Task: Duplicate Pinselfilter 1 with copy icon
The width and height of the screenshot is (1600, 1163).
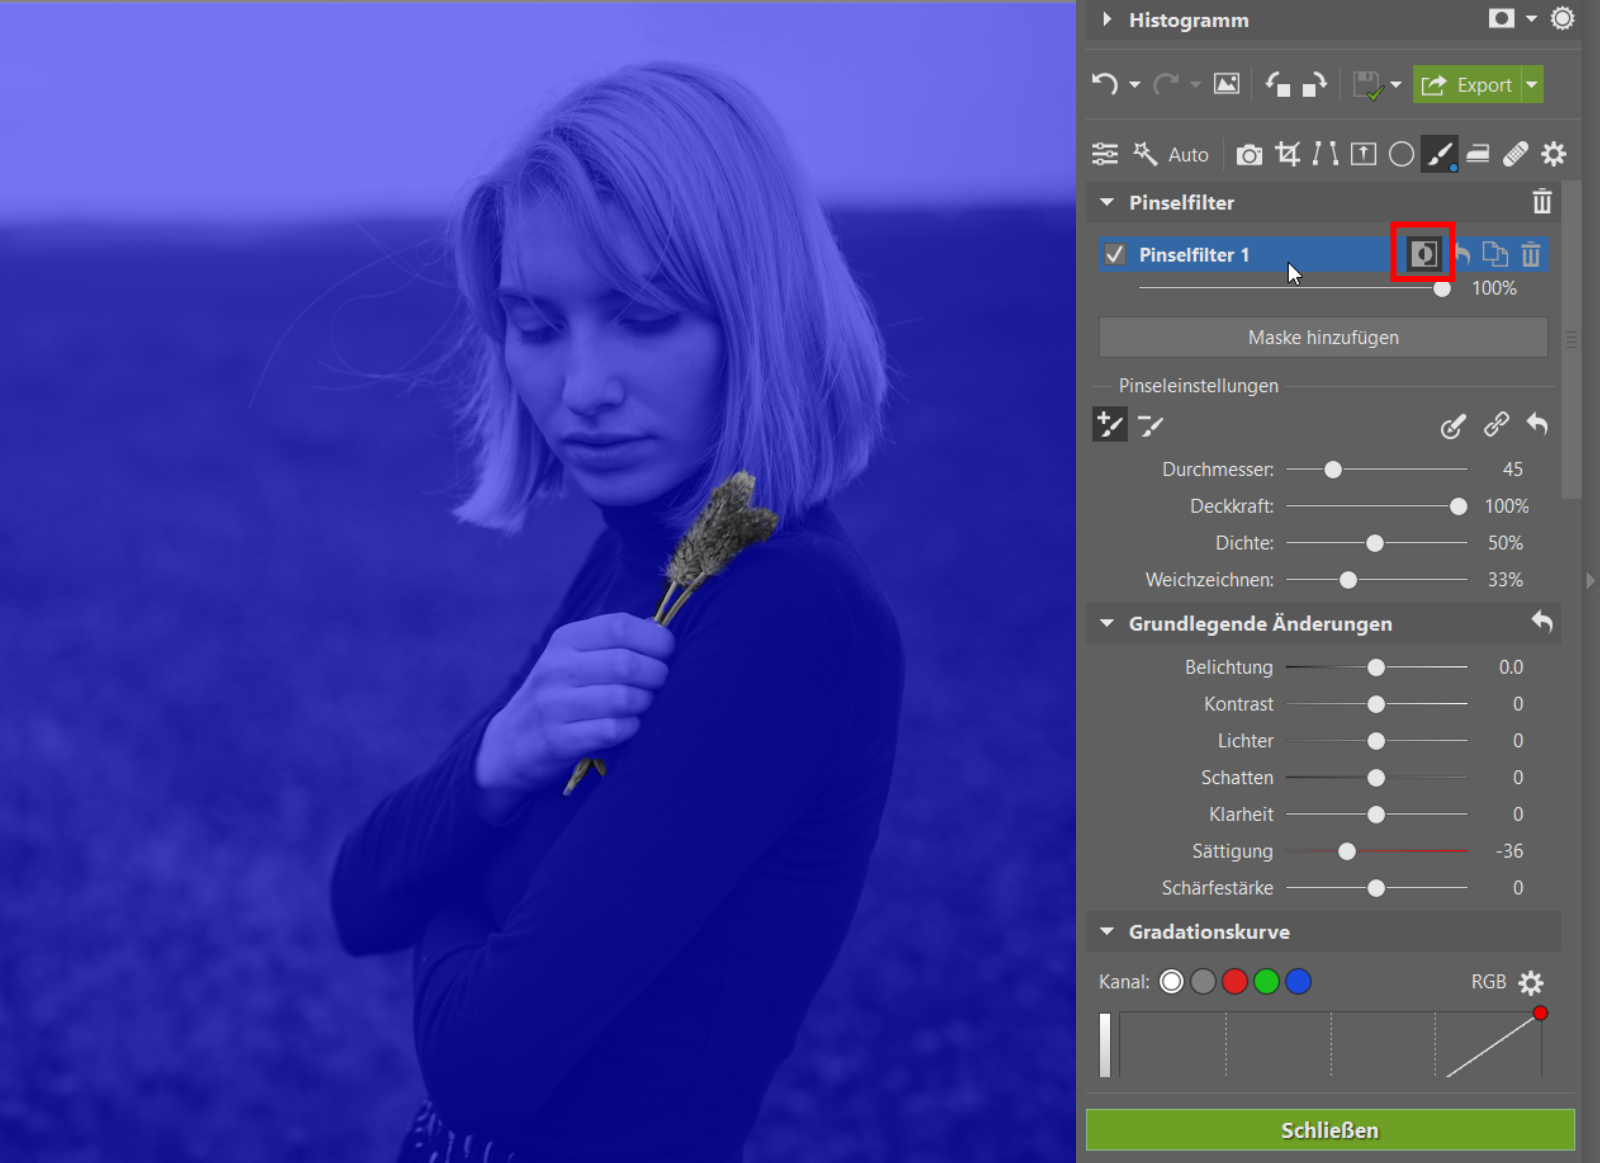Action: click(1494, 254)
